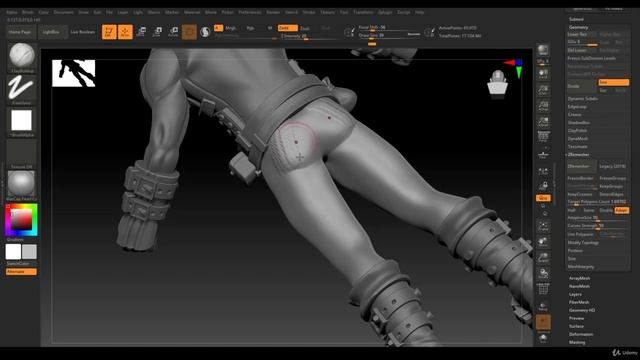Toggle the PolyF line fill grid icon

tap(543, 289)
